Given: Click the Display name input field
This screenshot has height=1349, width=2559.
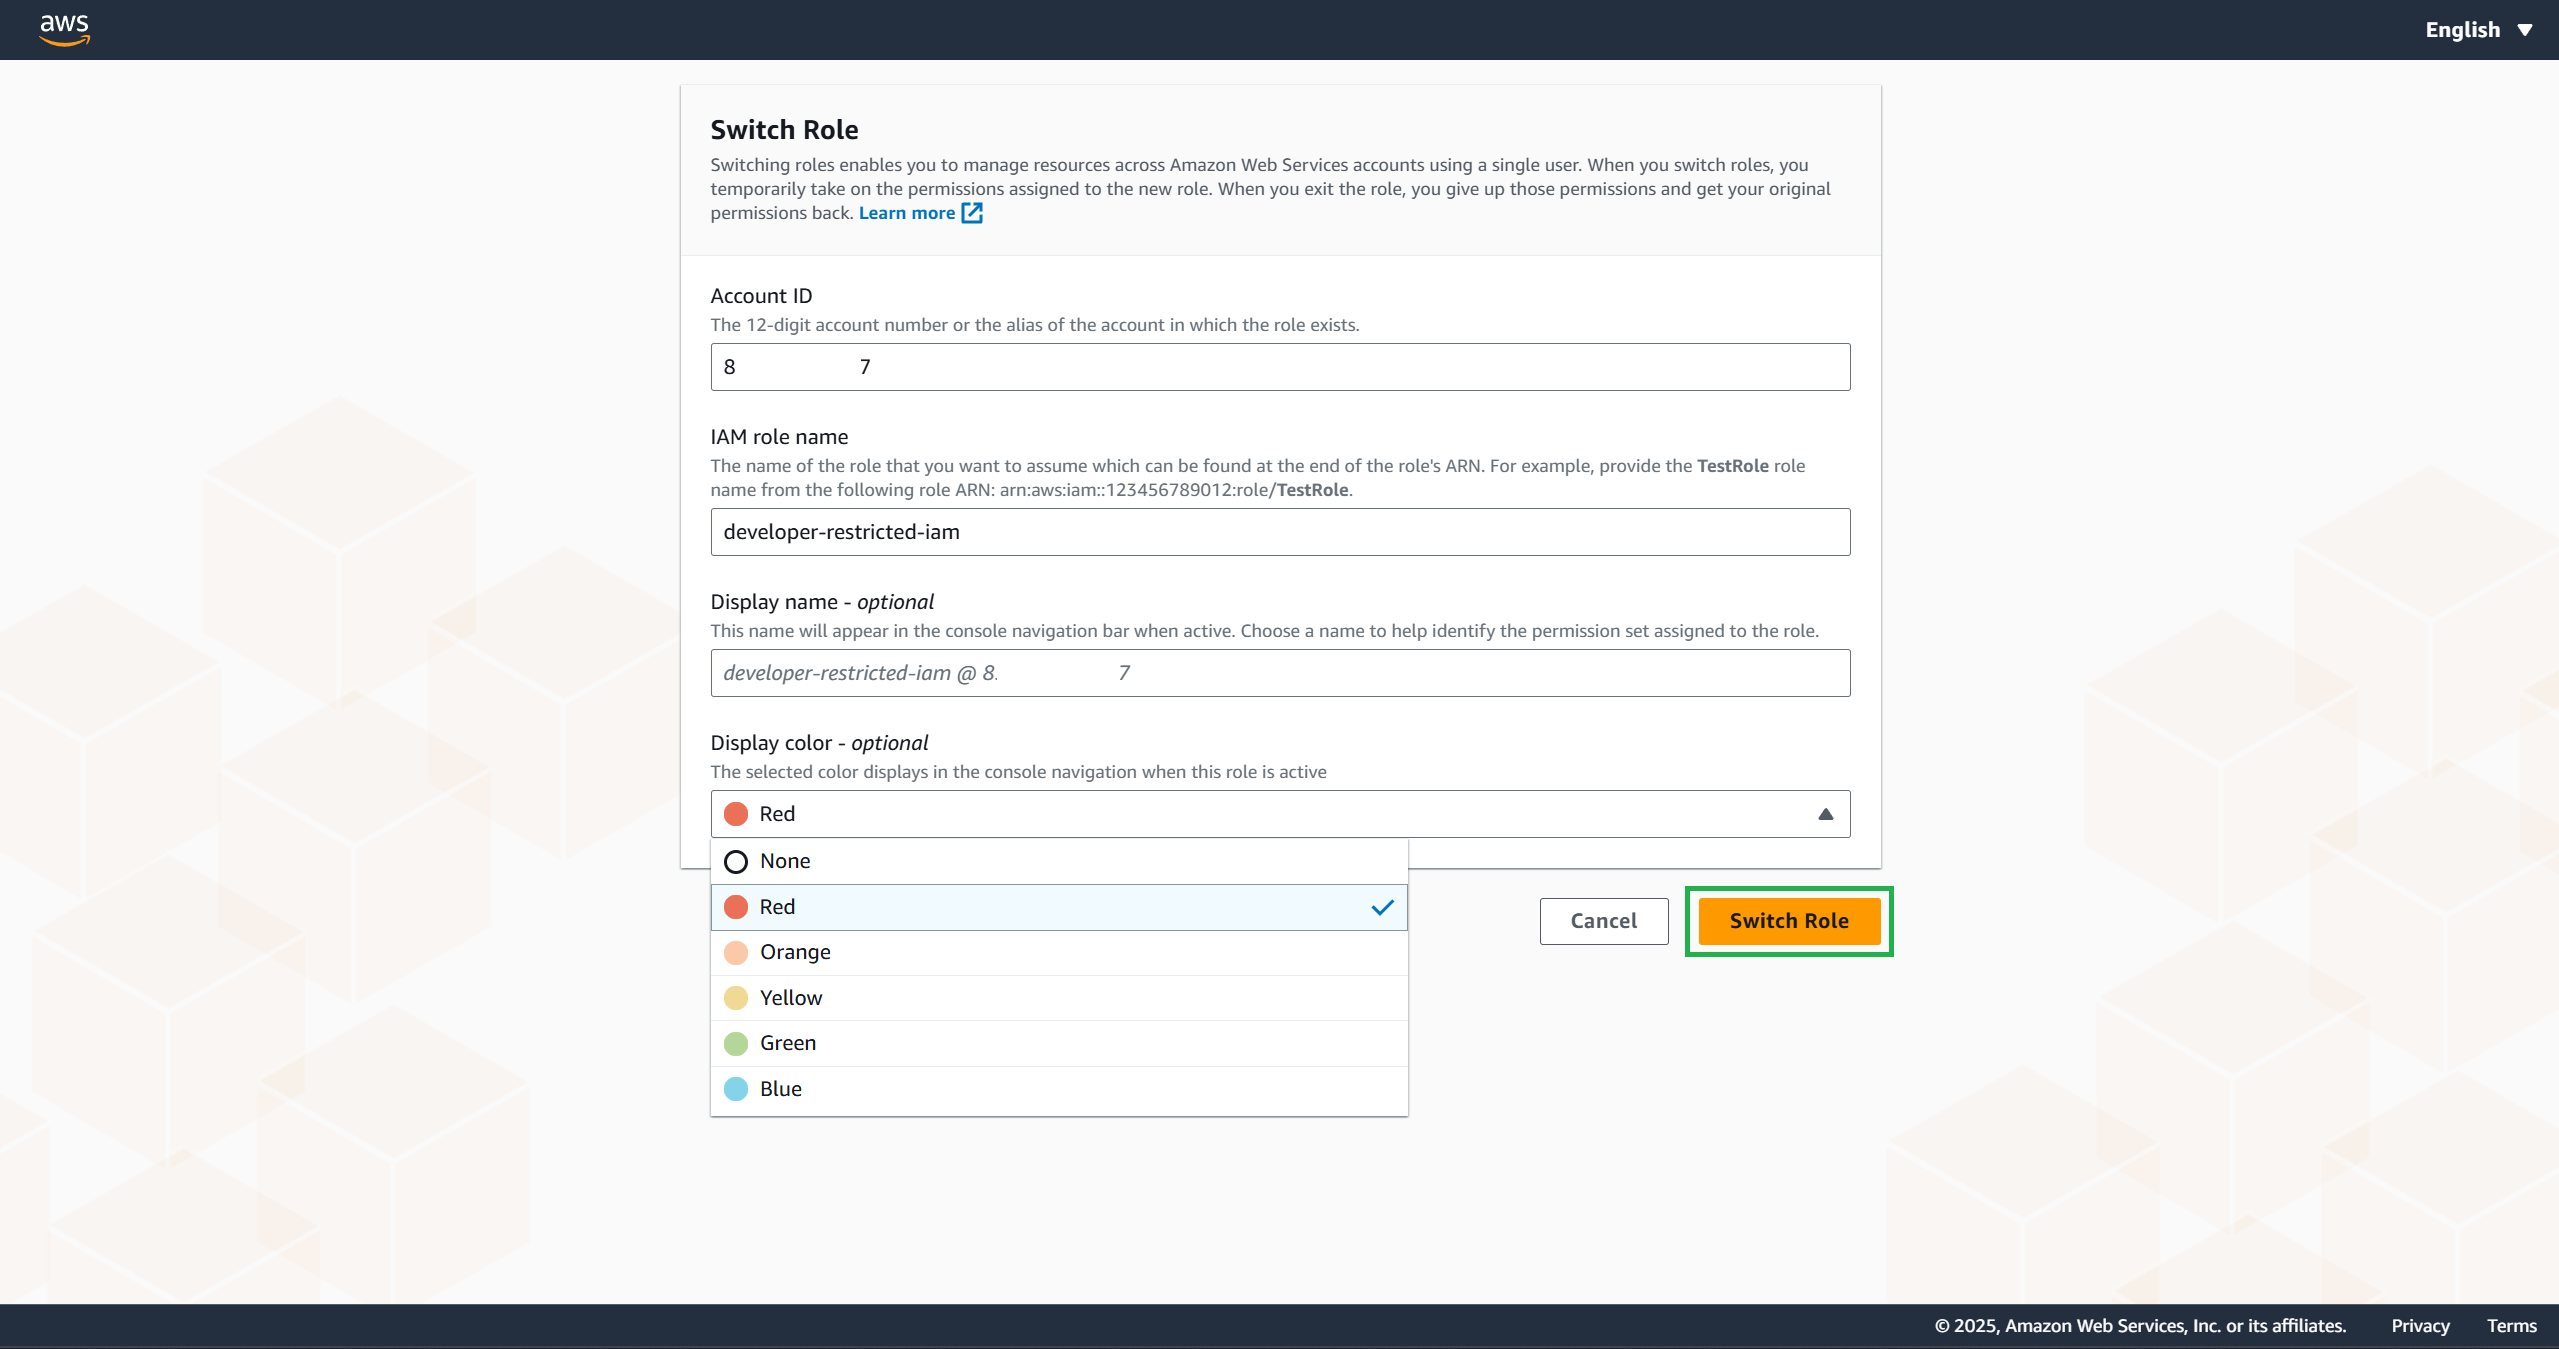Looking at the screenshot, I should [x=1280, y=673].
